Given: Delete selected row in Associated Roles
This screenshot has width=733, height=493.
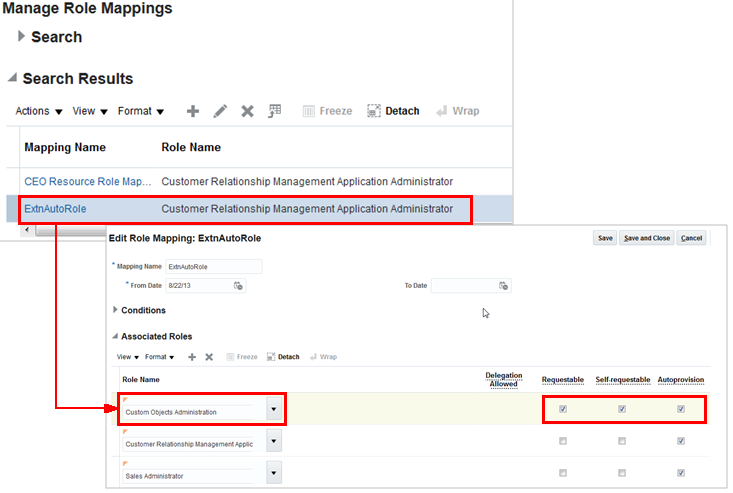Looking at the screenshot, I should [x=209, y=357].
